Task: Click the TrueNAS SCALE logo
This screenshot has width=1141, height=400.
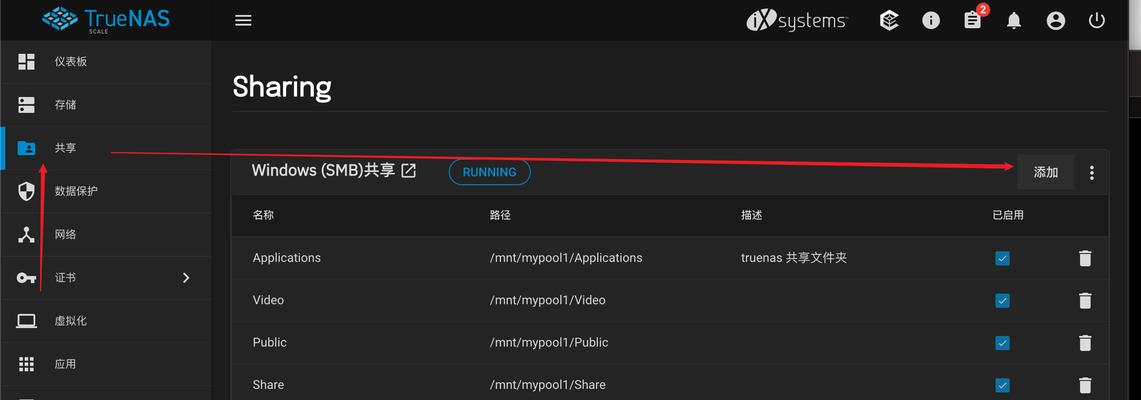Action: (x=106, y=20)
